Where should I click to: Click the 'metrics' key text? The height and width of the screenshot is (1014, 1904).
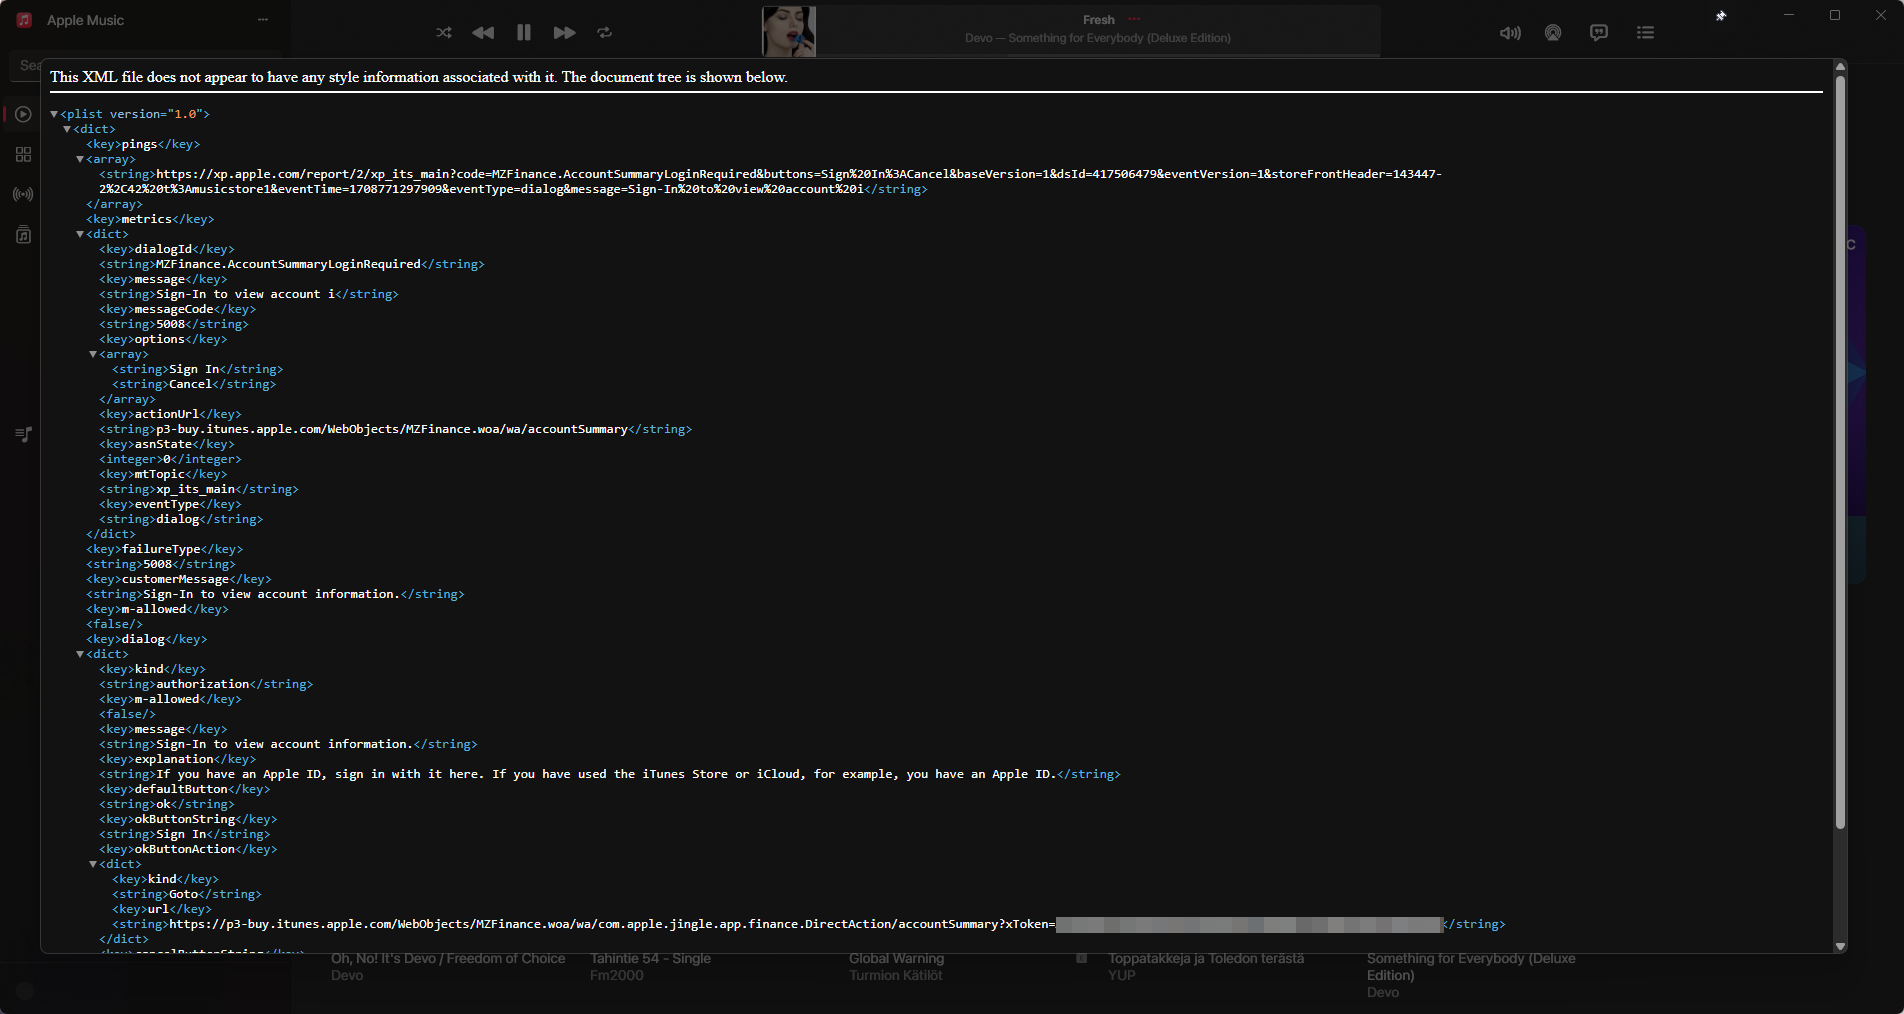(x=147, y=219)
